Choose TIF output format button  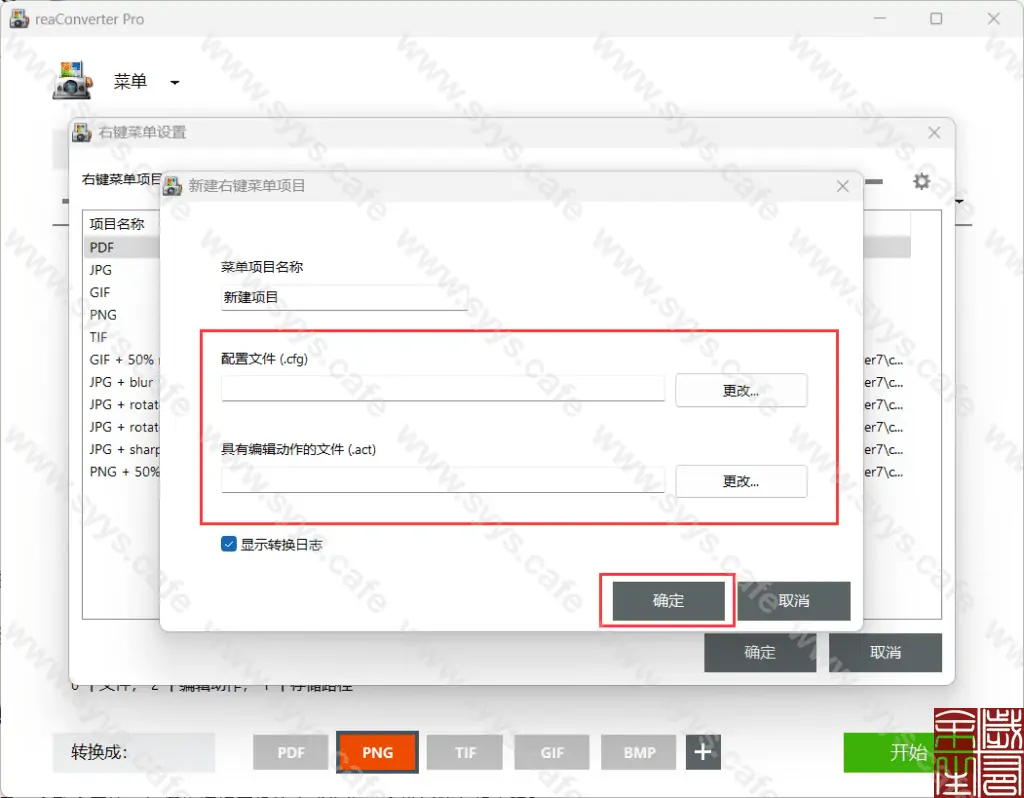(x=465, y=752)
